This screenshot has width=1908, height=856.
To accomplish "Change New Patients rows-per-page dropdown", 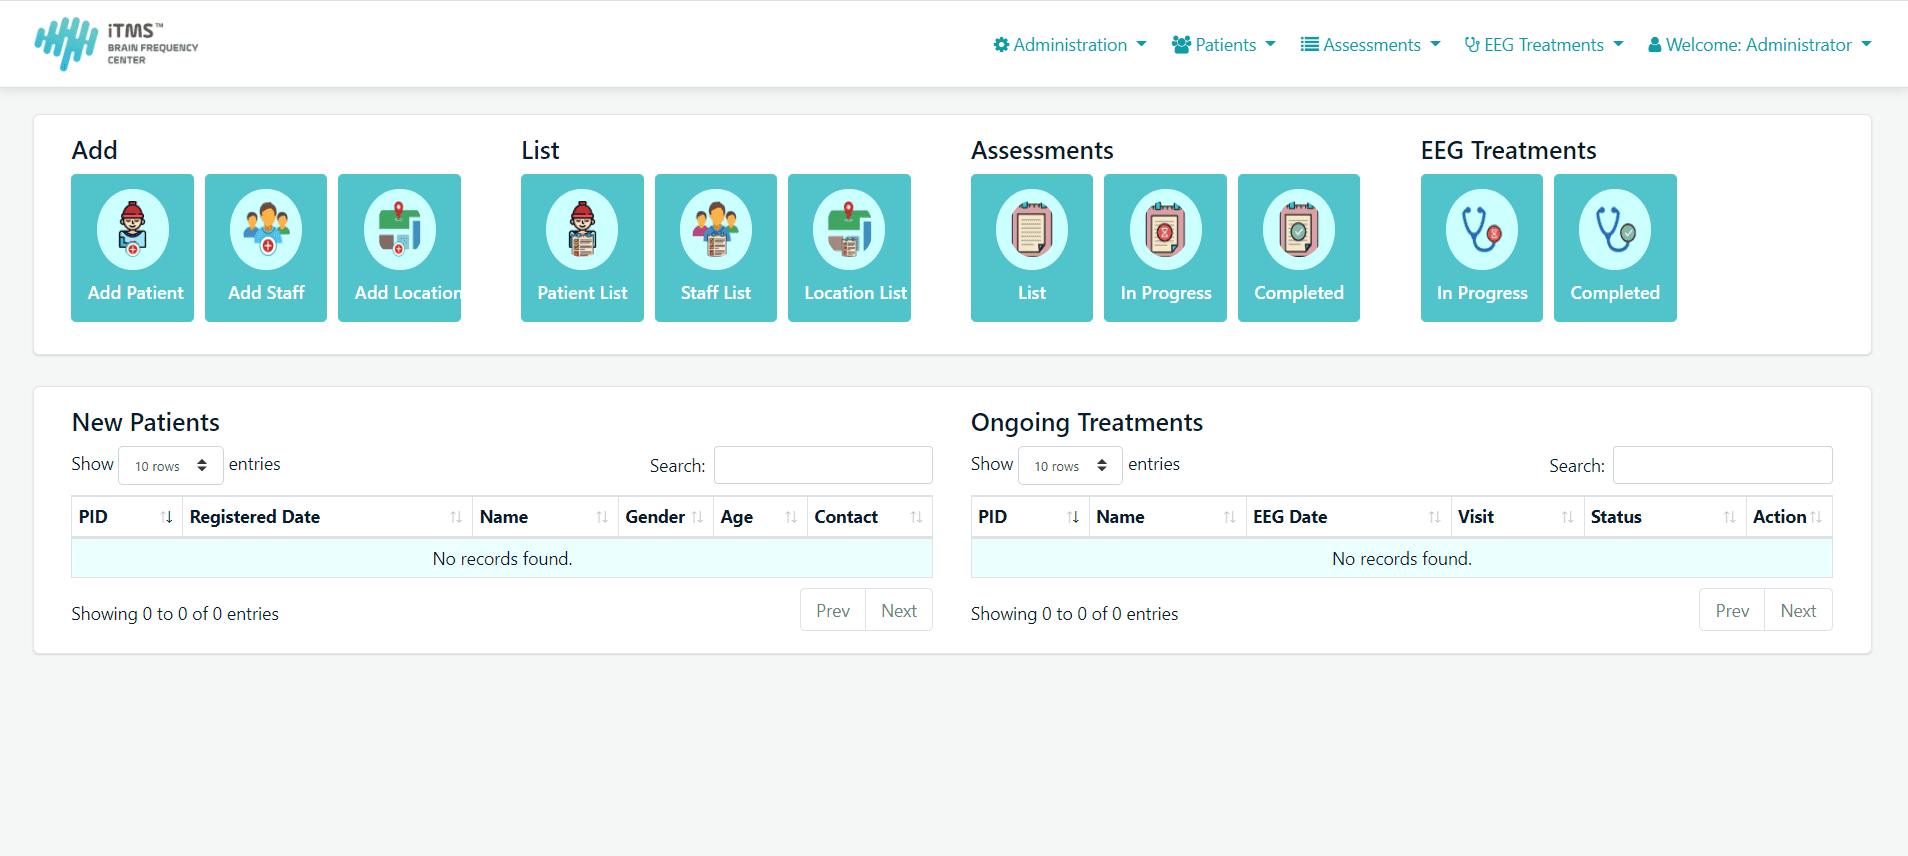I will 171,465.
